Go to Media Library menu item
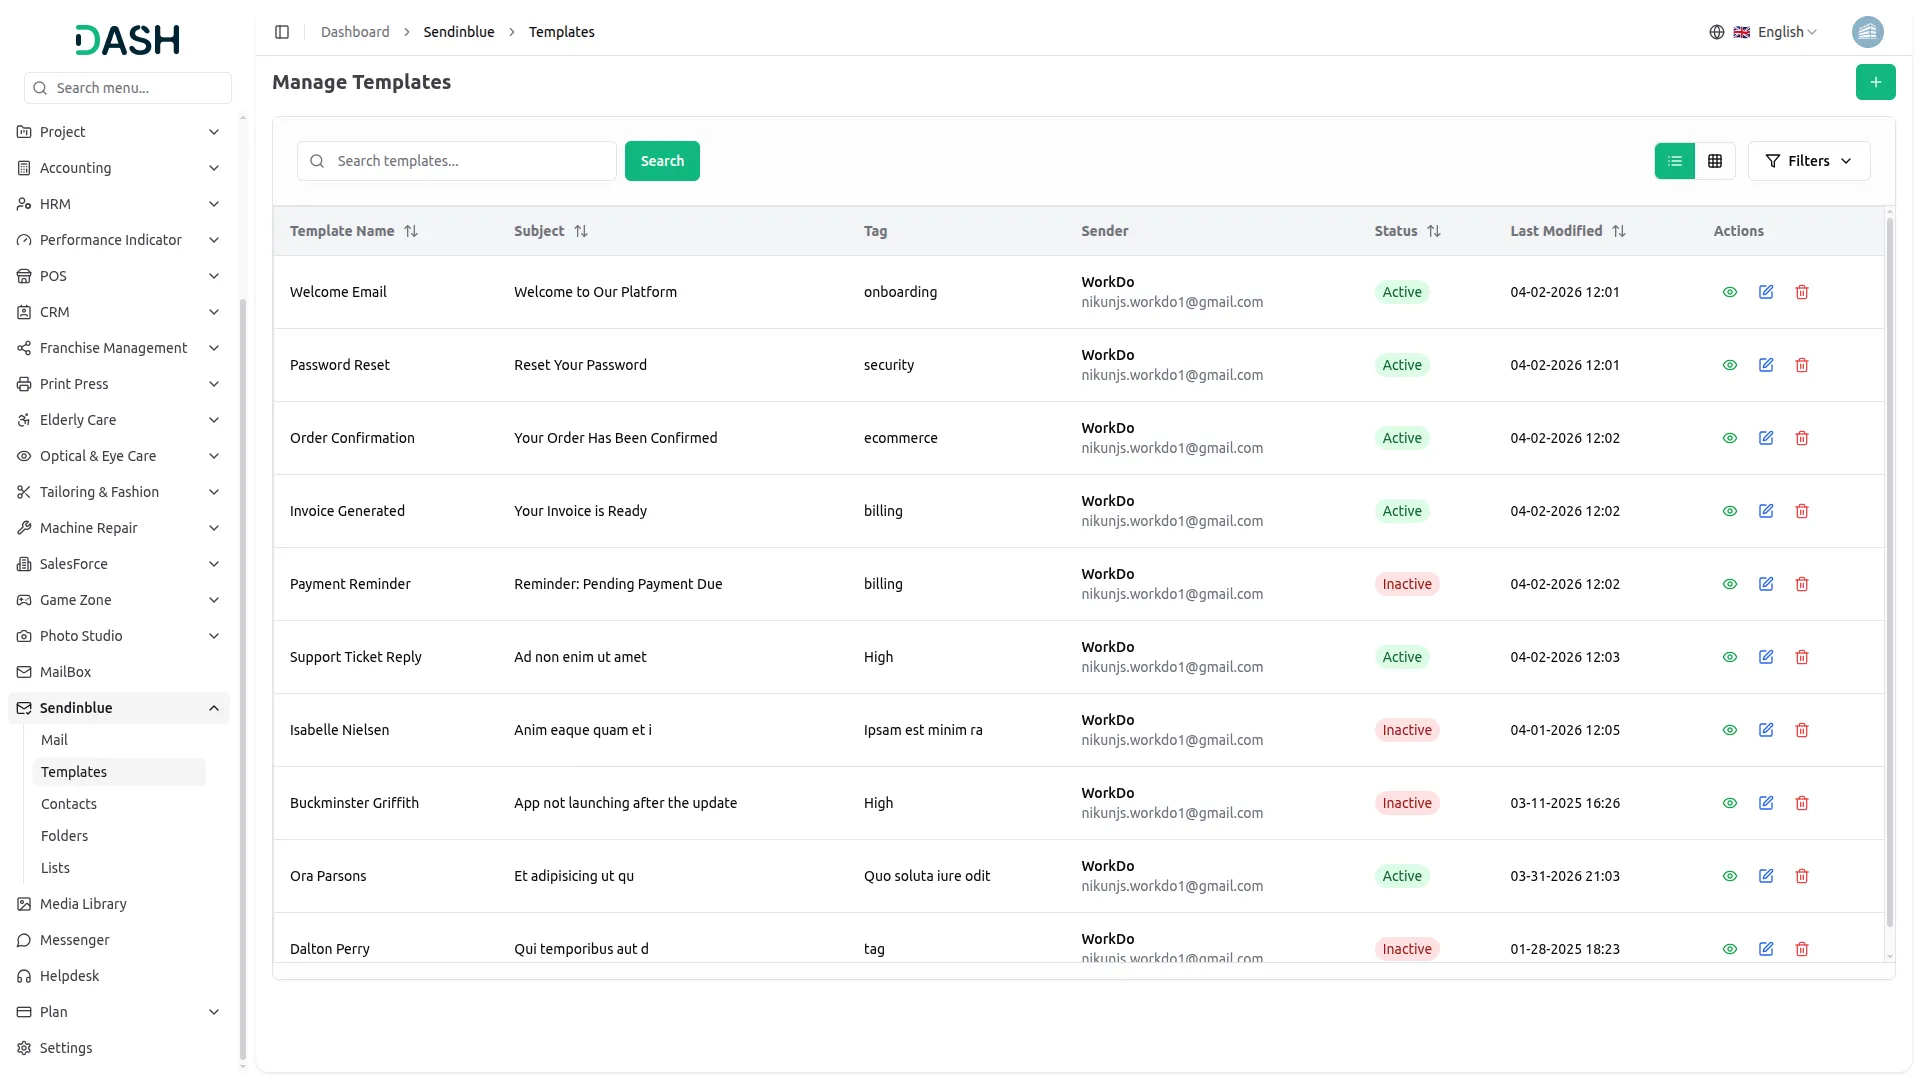 pyautogui.click(x=83, y=904)
